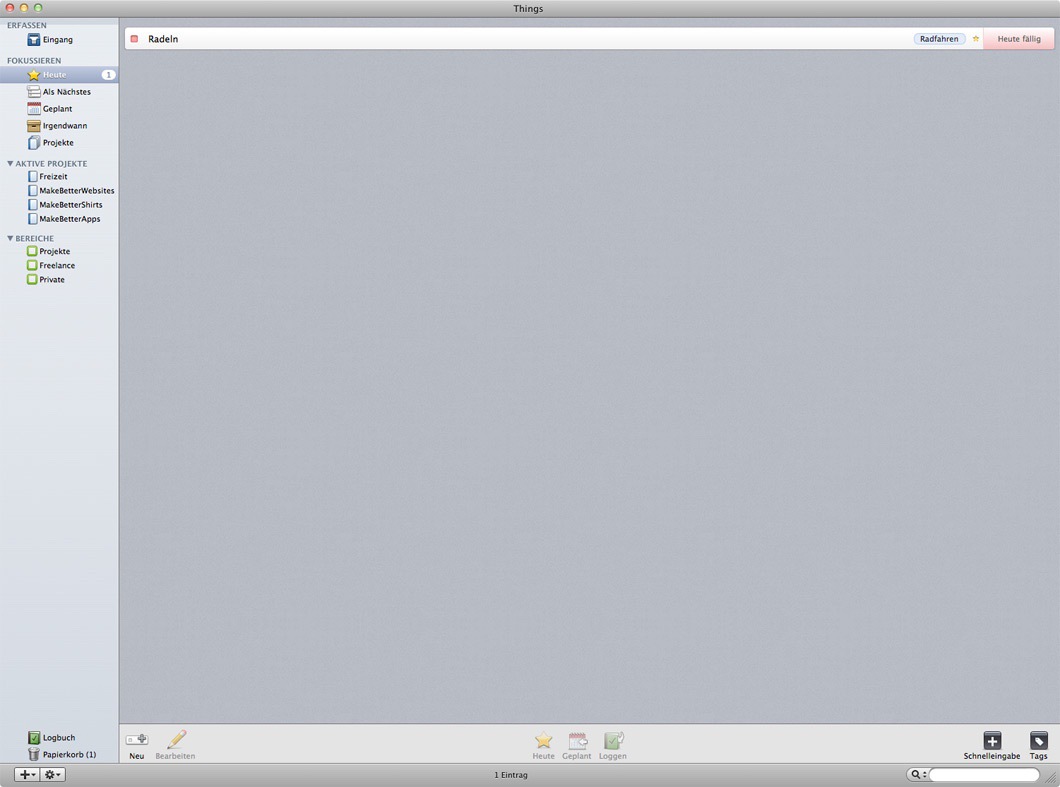Open the Als Nächstes list icon
Viewport: 1060px width, 787px height.
coord(34,91)
